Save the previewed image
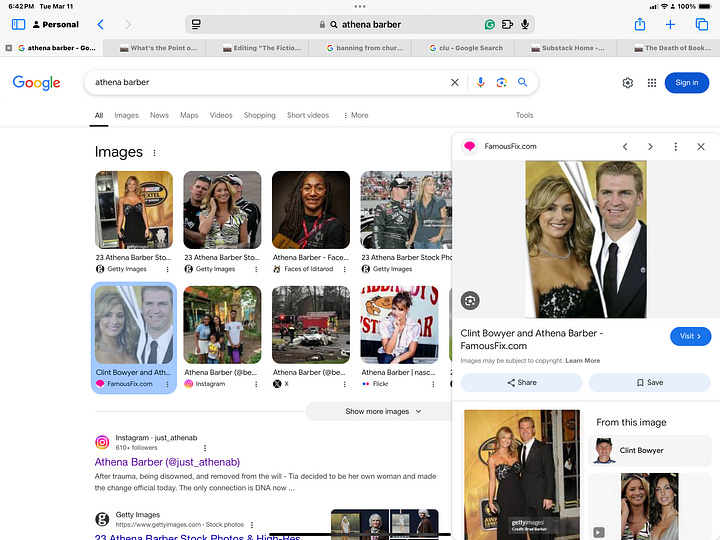Image resolution: width=720 pixels, height=540 pixels. pos(649,382)
